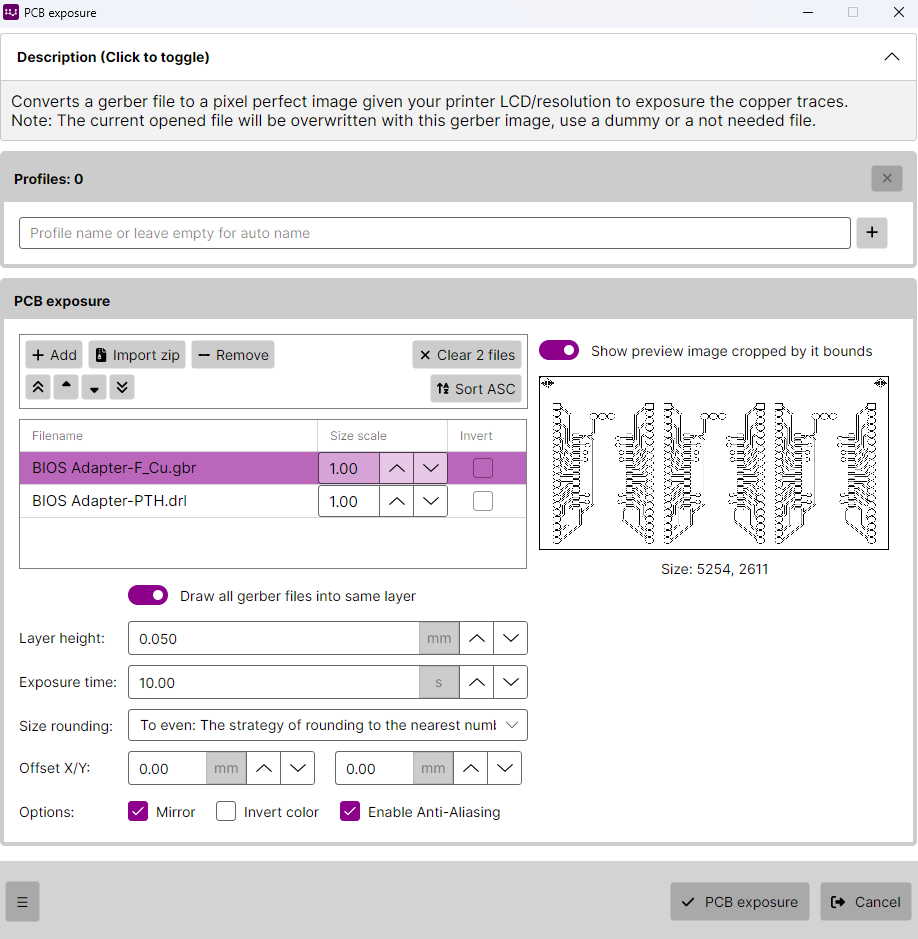The height and width of the screenshot is (939, 918).
Task: Toggle draw all gerber files into same layer
Action: coord(148,595)
